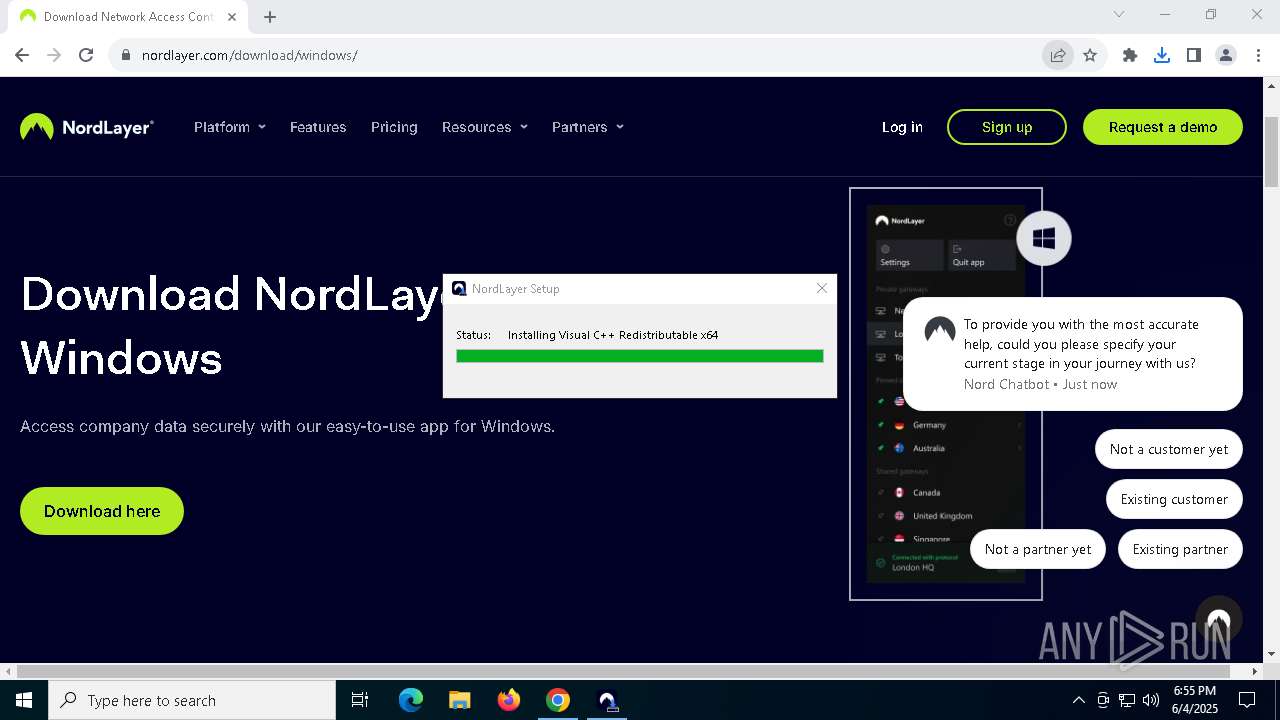Reload the current page
The height and width of the screenshot is (720, 1280).
[86, 55]
